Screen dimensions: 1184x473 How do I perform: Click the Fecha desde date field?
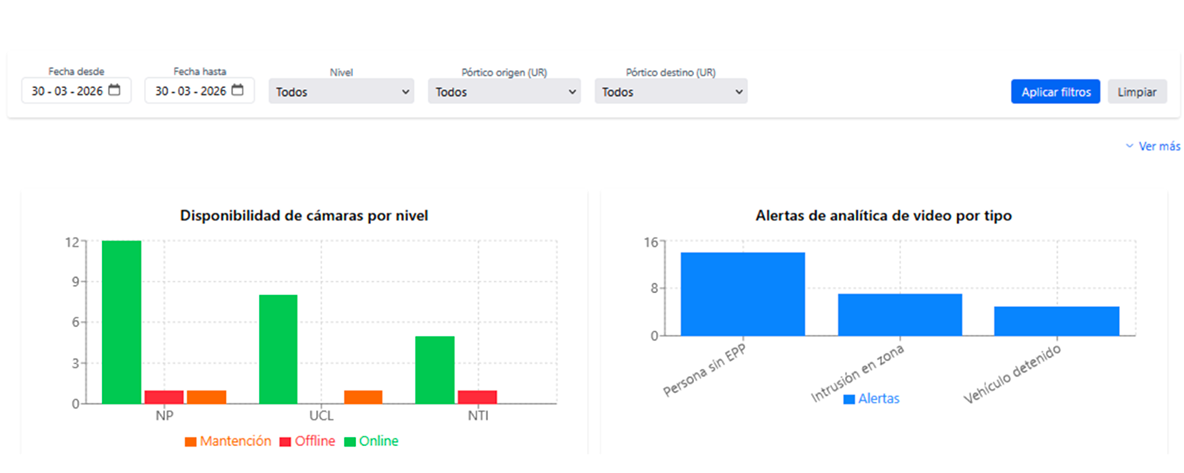[76, 91]
